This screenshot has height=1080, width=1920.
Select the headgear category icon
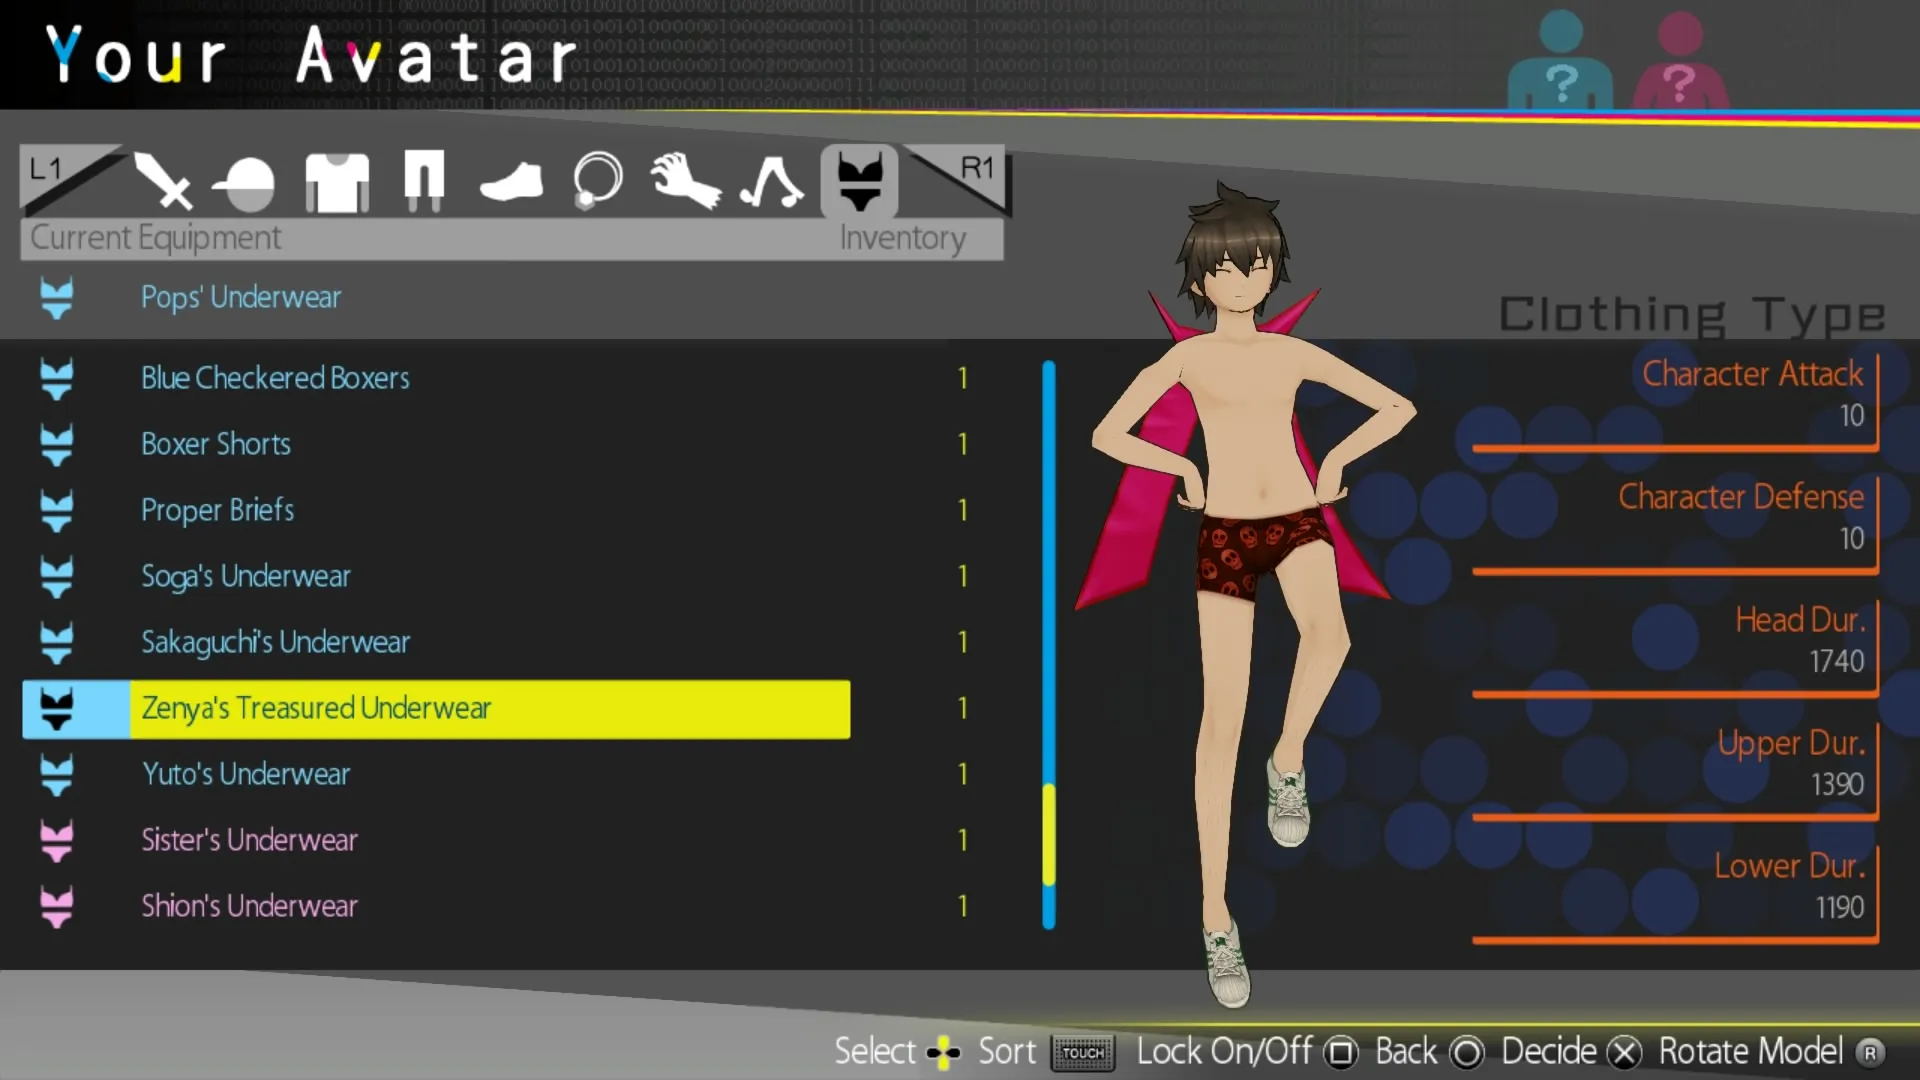coord(245,184)
